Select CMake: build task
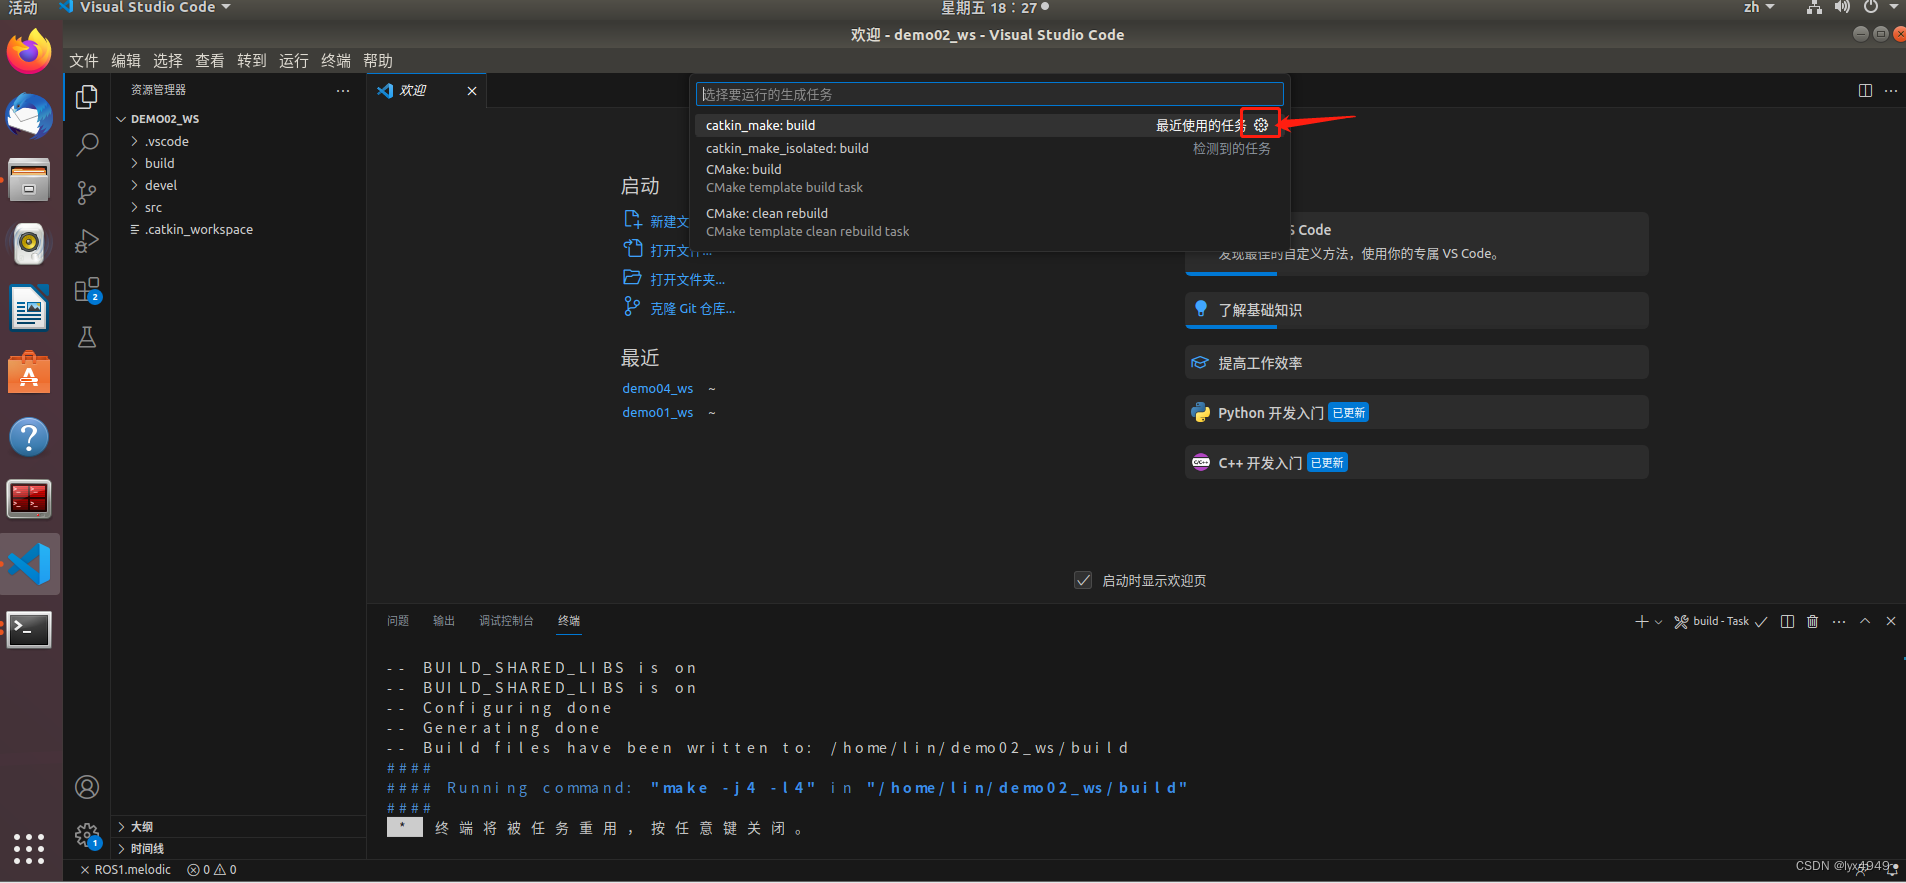The height and width of the screenshot is (883, 1906). pos(989,178)
